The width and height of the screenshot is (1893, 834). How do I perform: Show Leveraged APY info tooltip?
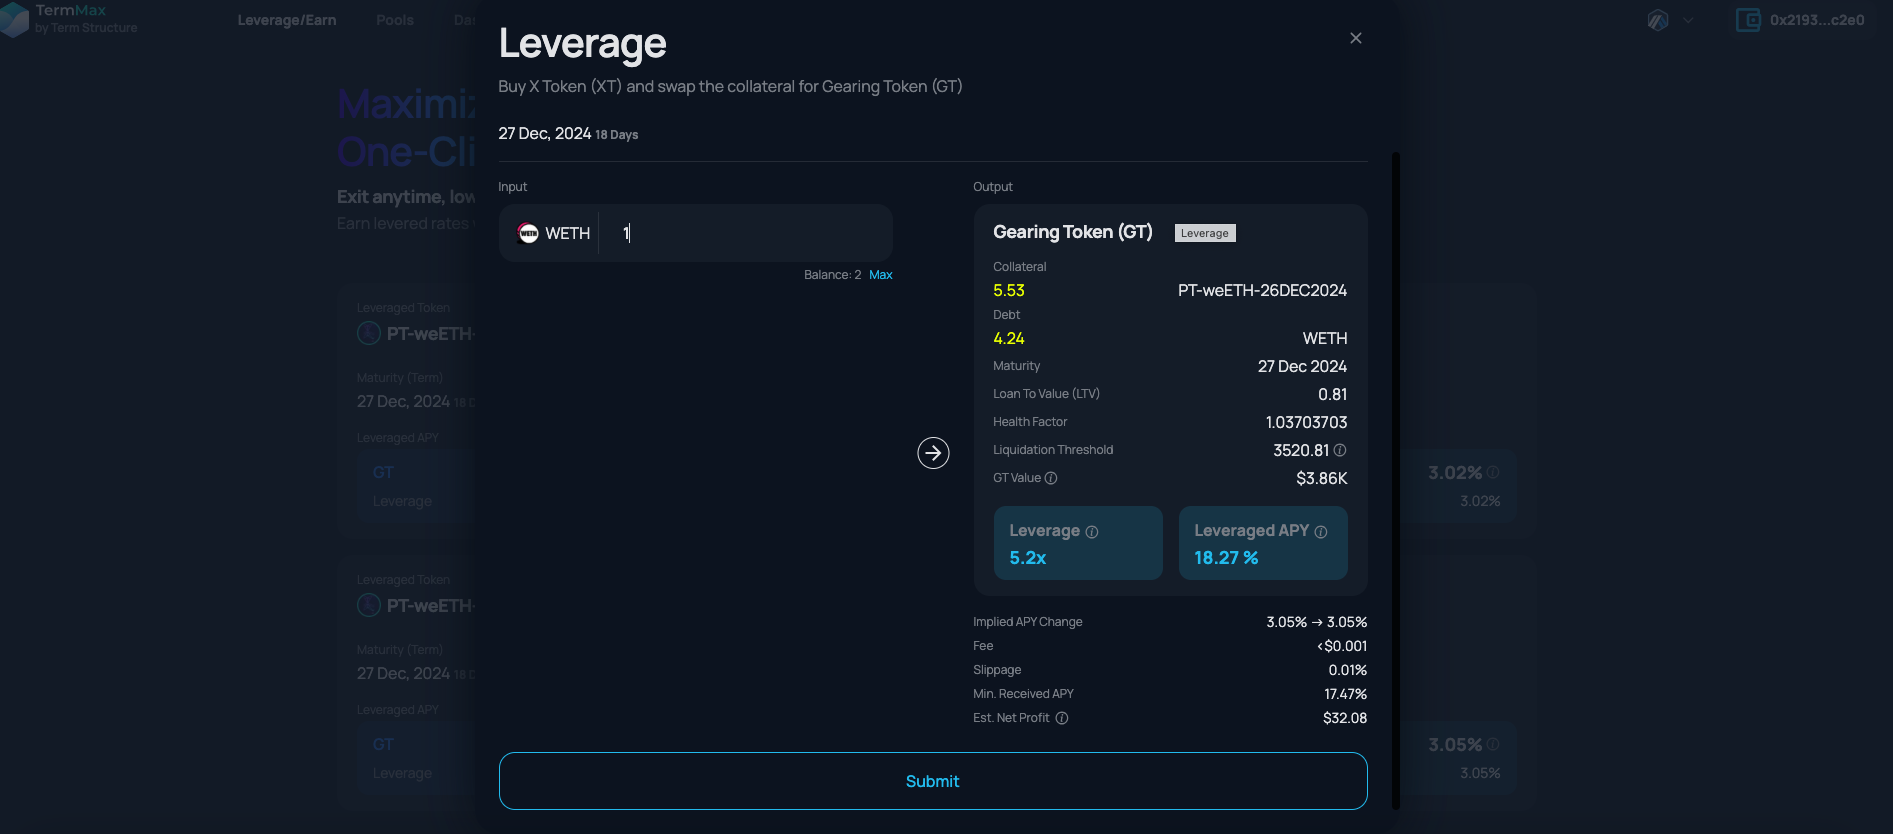(1321, 532)
